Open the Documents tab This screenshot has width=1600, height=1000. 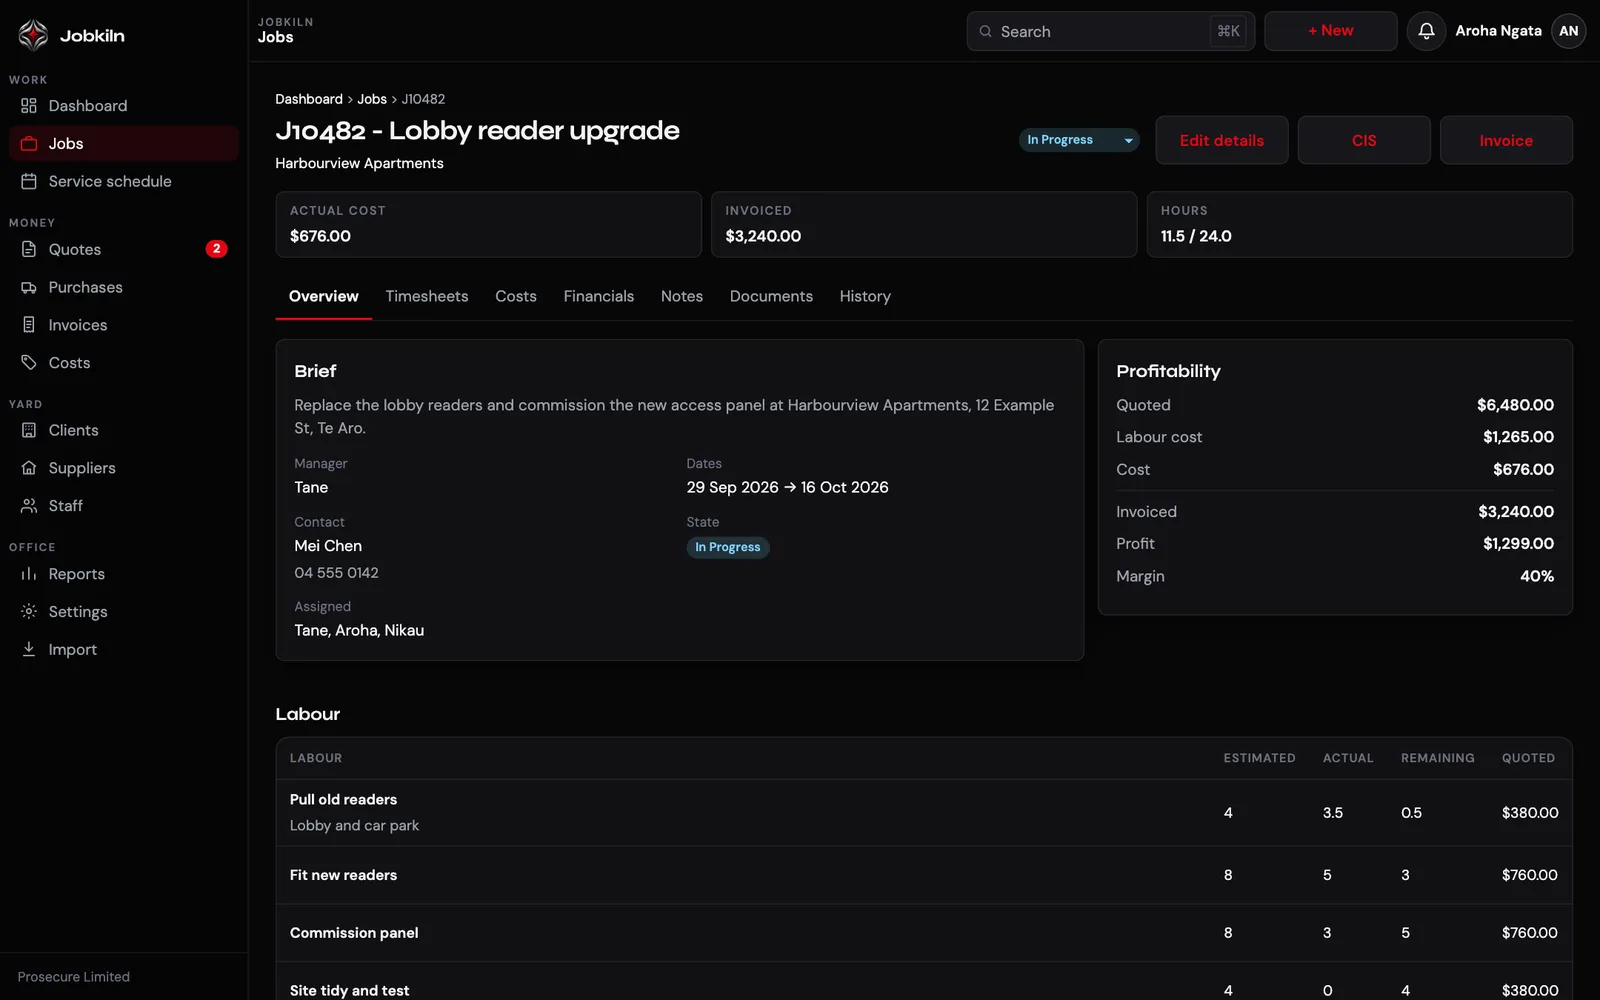771,297
